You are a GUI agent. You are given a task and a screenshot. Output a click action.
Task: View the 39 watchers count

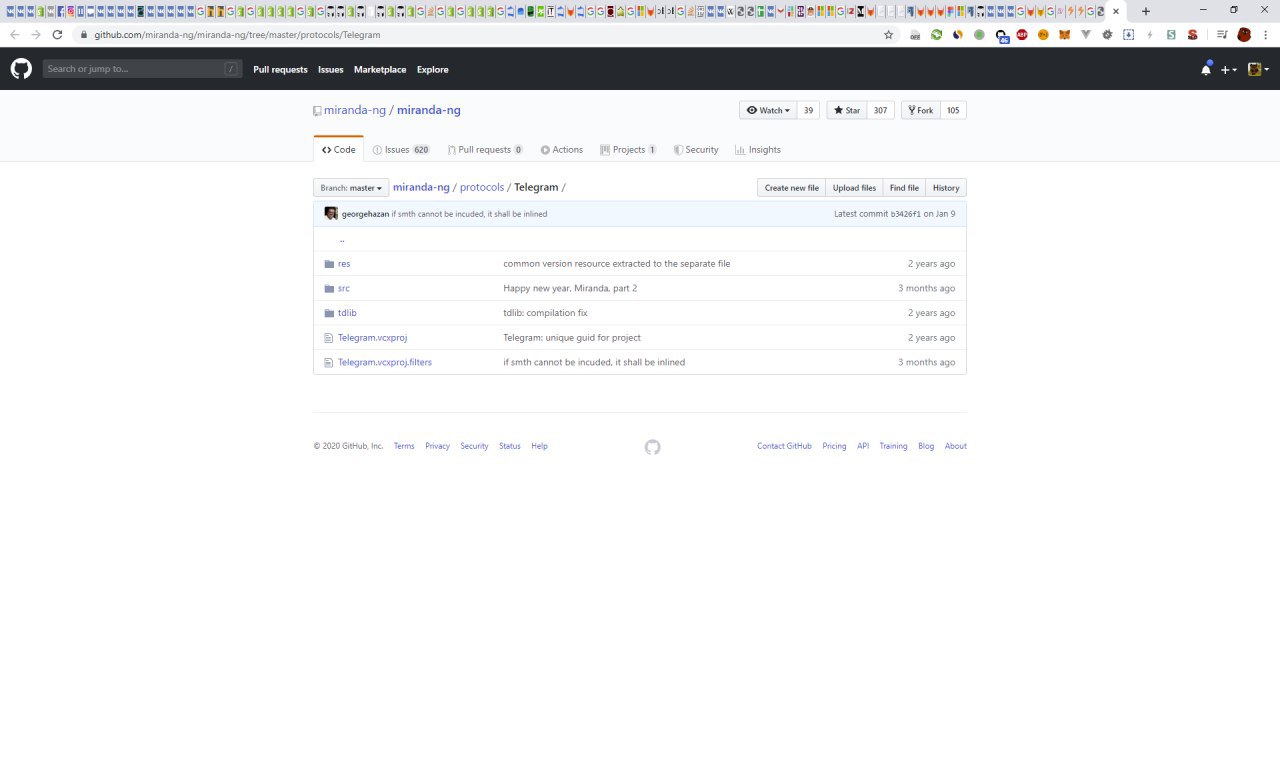[808, 110]
